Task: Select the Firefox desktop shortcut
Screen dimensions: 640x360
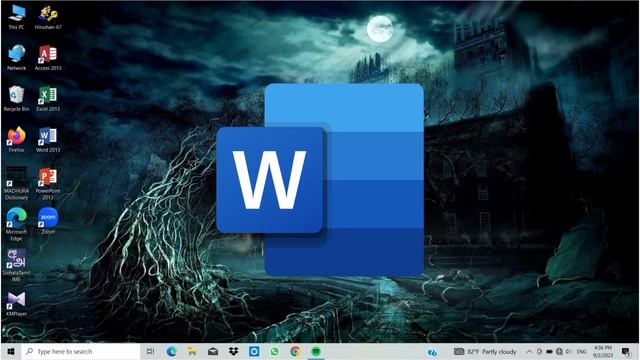Action: 16,140
